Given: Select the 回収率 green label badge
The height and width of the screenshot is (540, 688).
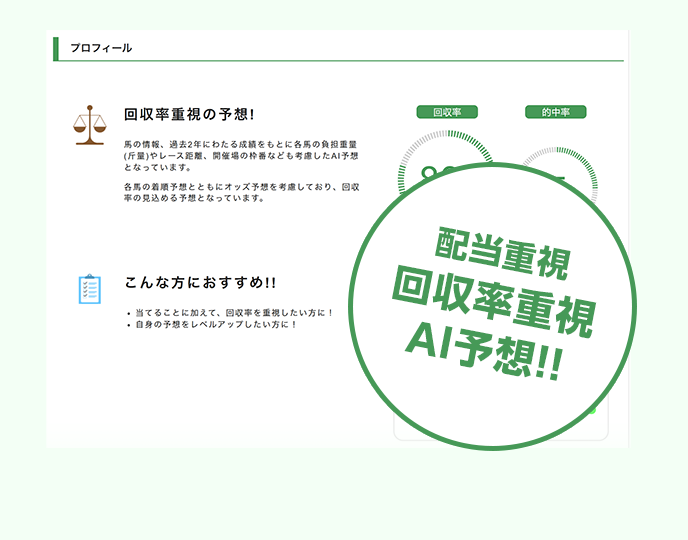Looking at the screenshot, I should point(446,112).
